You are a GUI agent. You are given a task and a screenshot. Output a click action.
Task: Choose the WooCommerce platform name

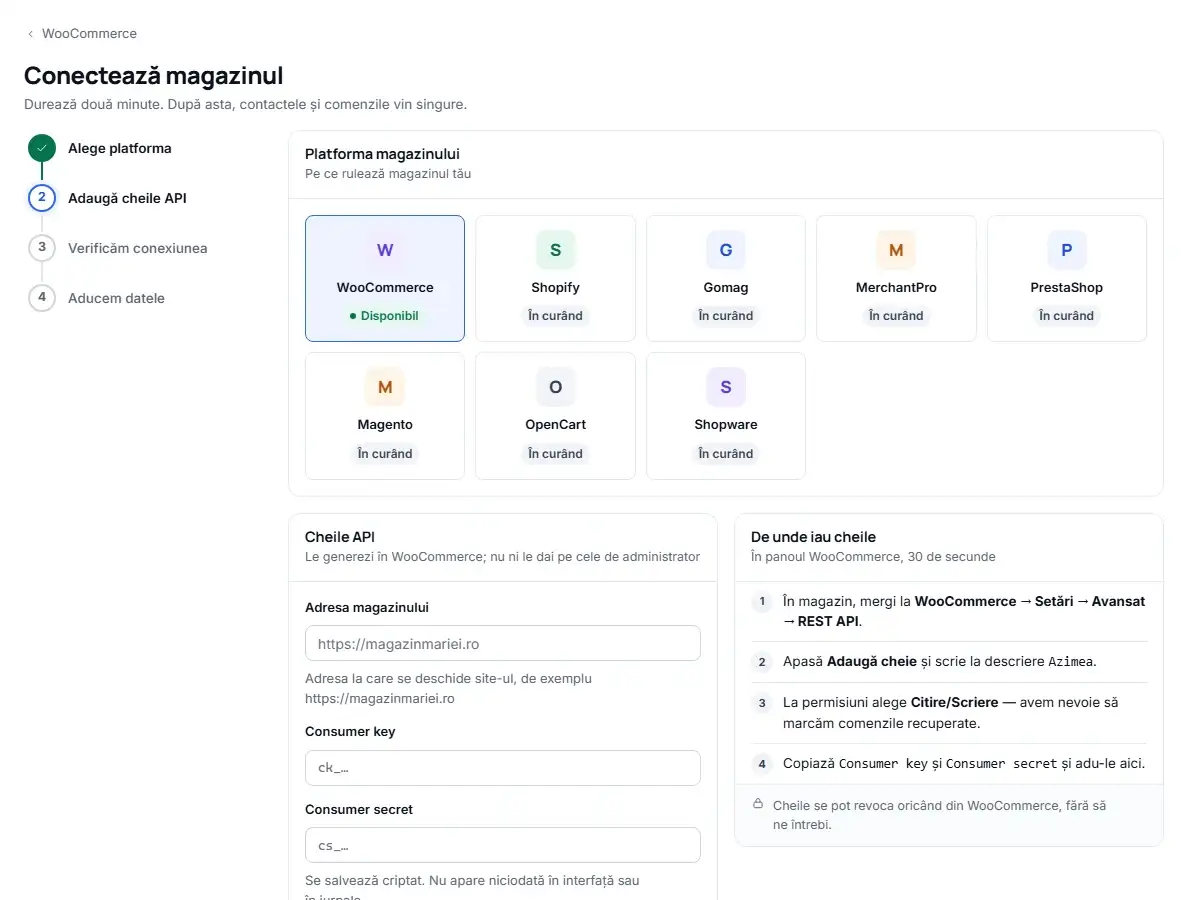pos(385,288)
